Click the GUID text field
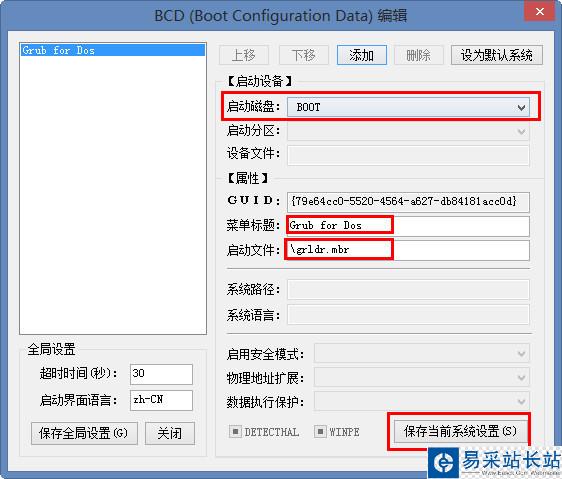The width and height of the screenshot is (562, 479). point(408,202)
